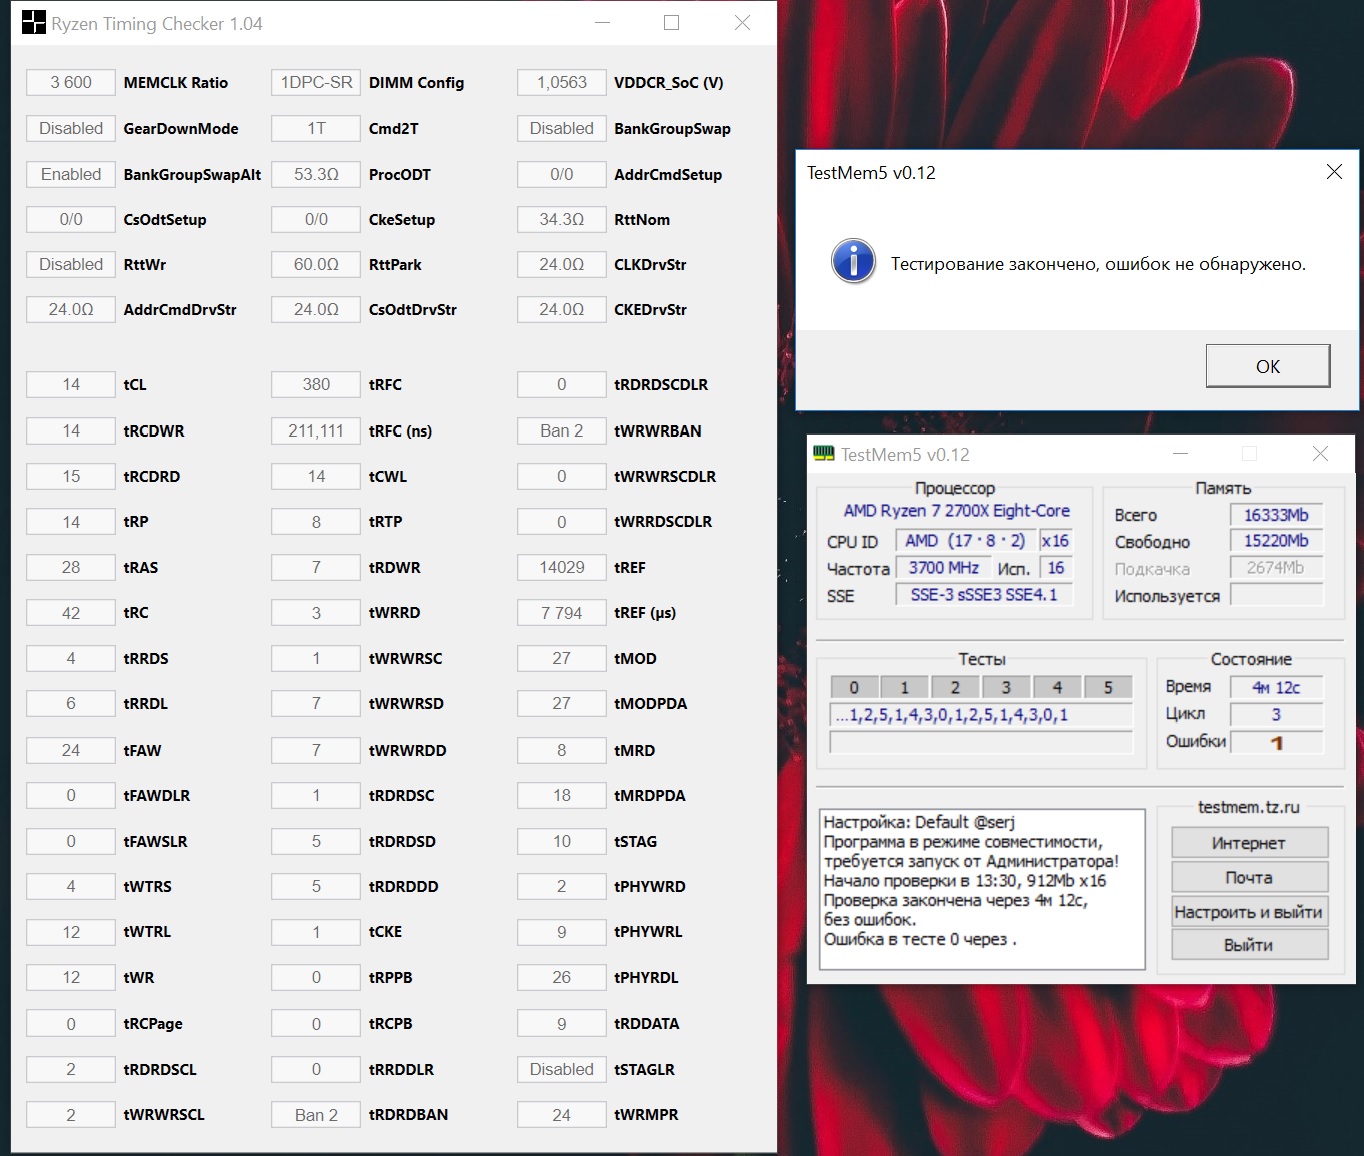Select the tRC value 42
The width and height of the screenshot is (1364, 1156).
[x=71, y=613]
